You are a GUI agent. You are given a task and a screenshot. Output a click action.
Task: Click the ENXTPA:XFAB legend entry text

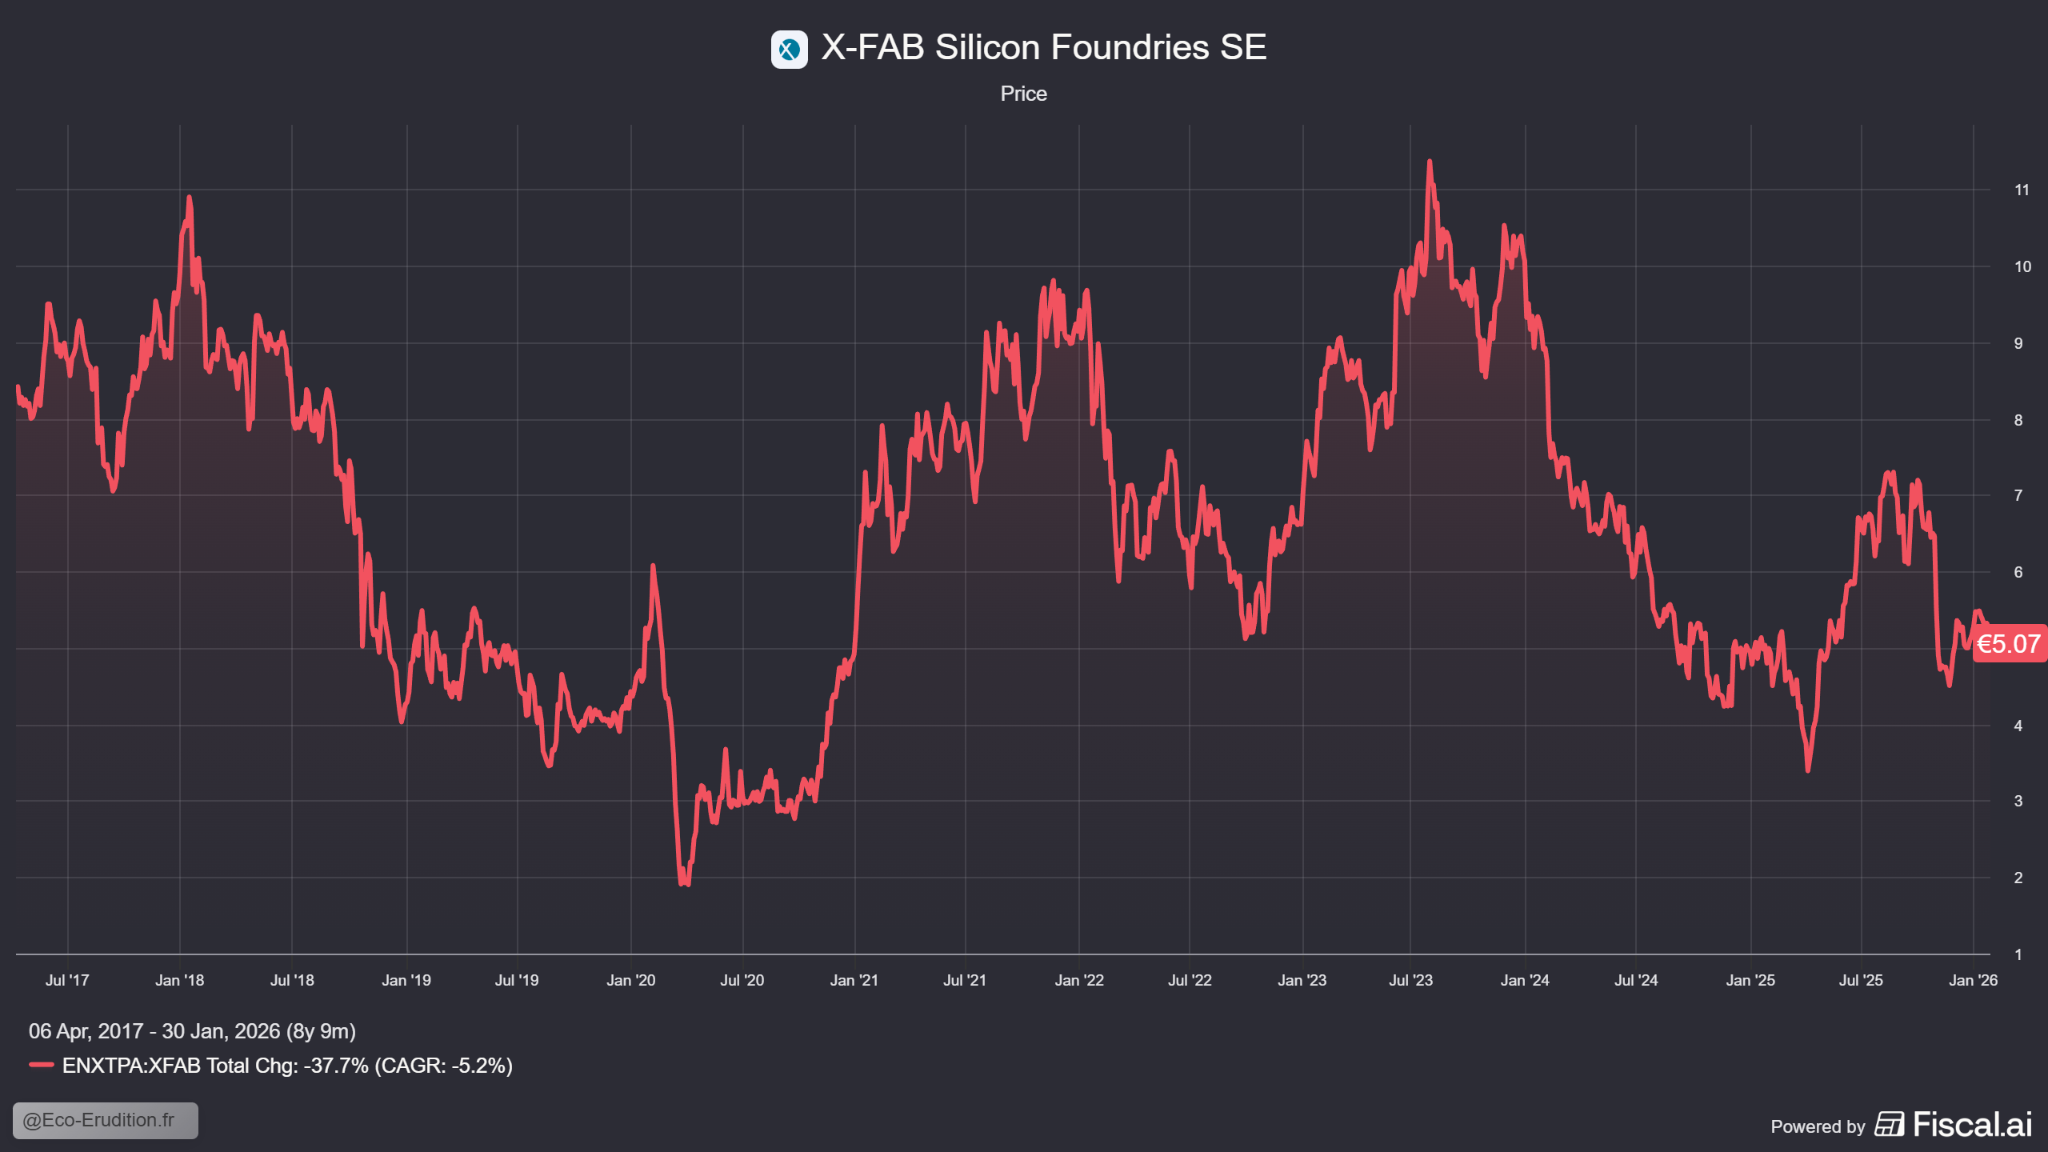point(287,1065)
